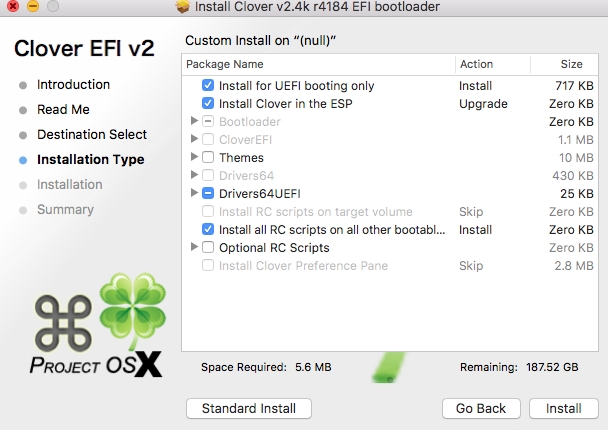The height and width of the screenshot is (430, 608).
Task: Toggle Install Clover in the ESP checkbox
Action: (x=208, y=104)
